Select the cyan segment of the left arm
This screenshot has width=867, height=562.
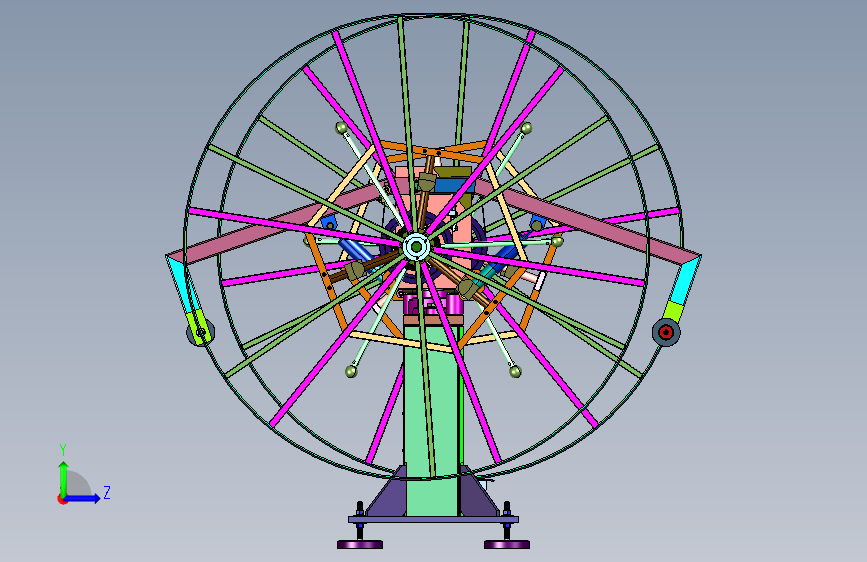(x=182, y=285)
